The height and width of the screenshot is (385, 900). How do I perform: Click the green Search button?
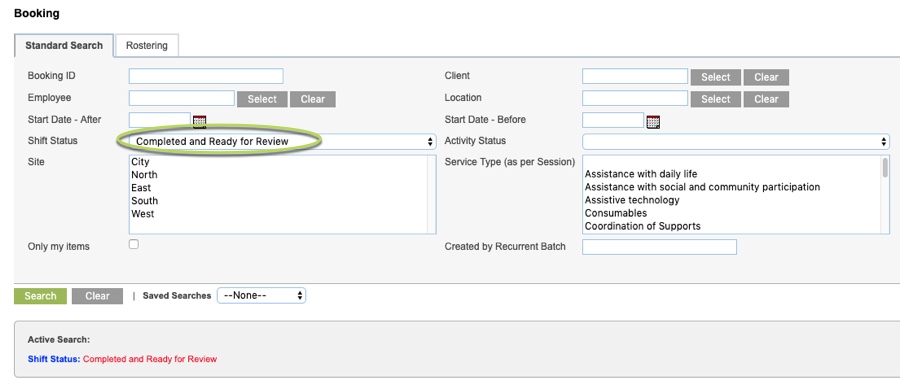tap(40, 296)
